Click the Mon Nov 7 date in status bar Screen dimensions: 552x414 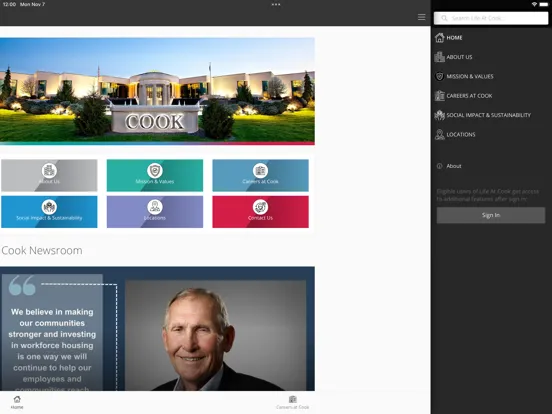point(32,4)
